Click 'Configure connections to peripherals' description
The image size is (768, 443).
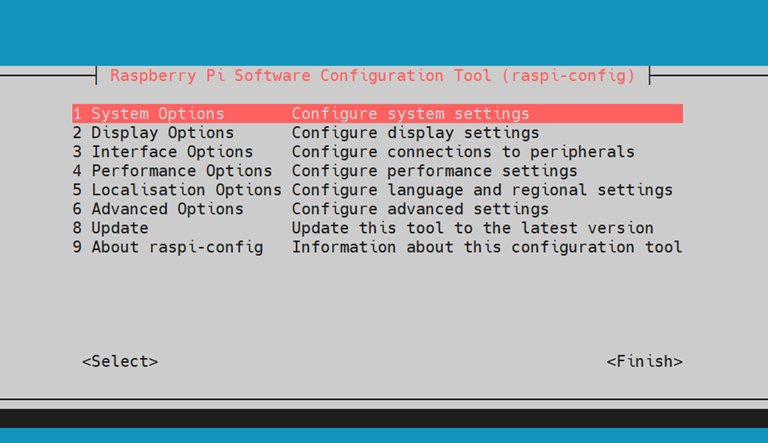463,152
